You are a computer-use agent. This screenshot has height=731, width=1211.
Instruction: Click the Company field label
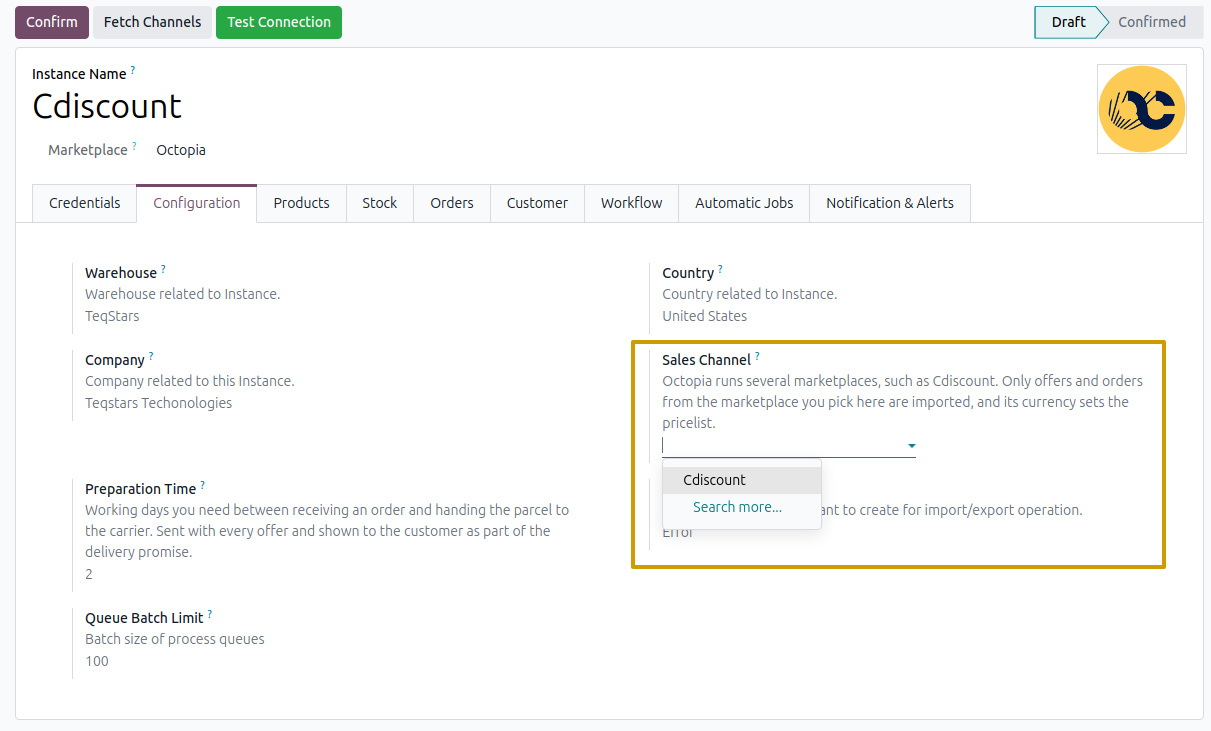click(x=115, y=360)
